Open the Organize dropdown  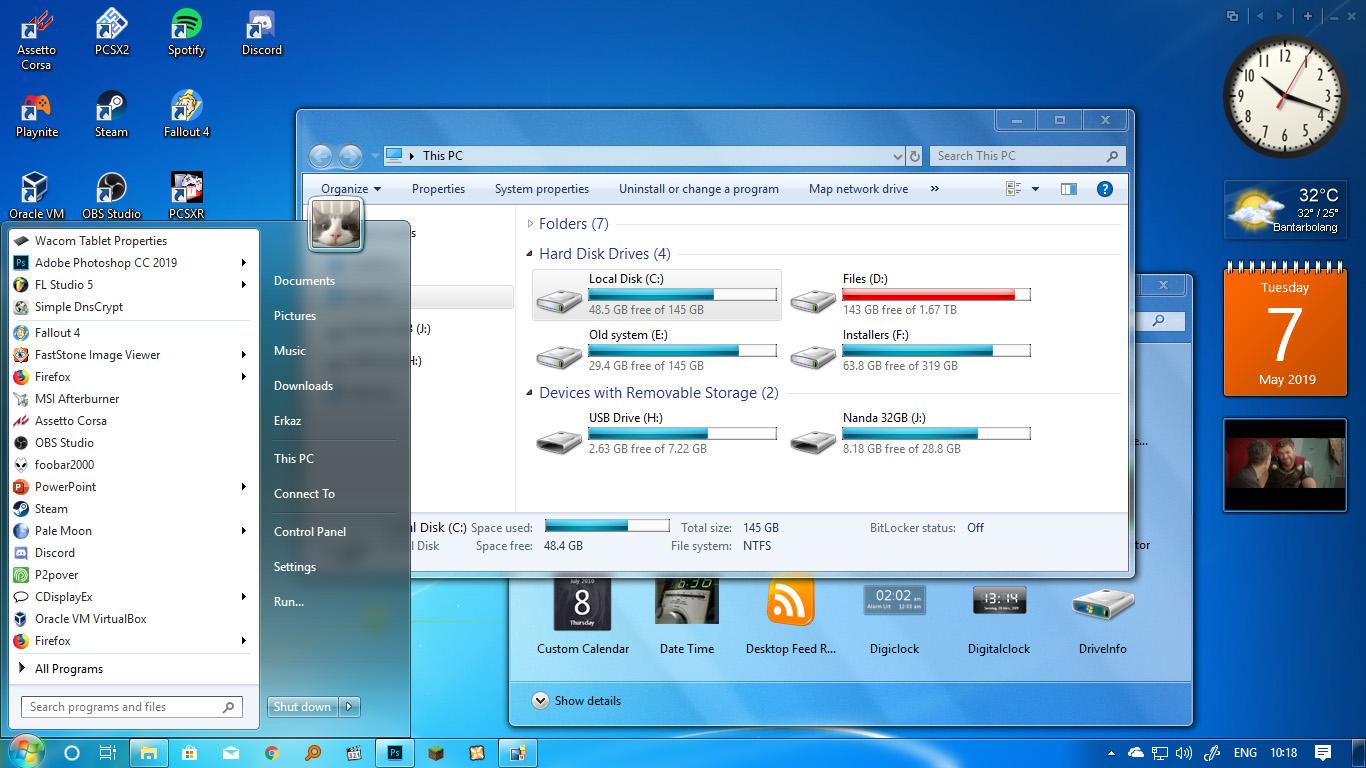[350, 189]
